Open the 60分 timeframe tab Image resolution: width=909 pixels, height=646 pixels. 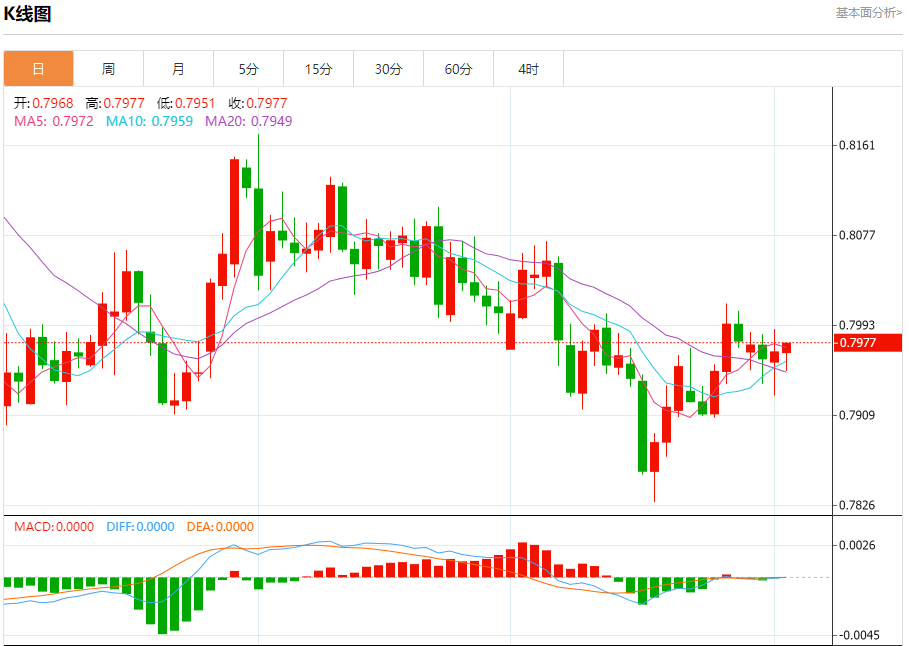tap(459, 68)
